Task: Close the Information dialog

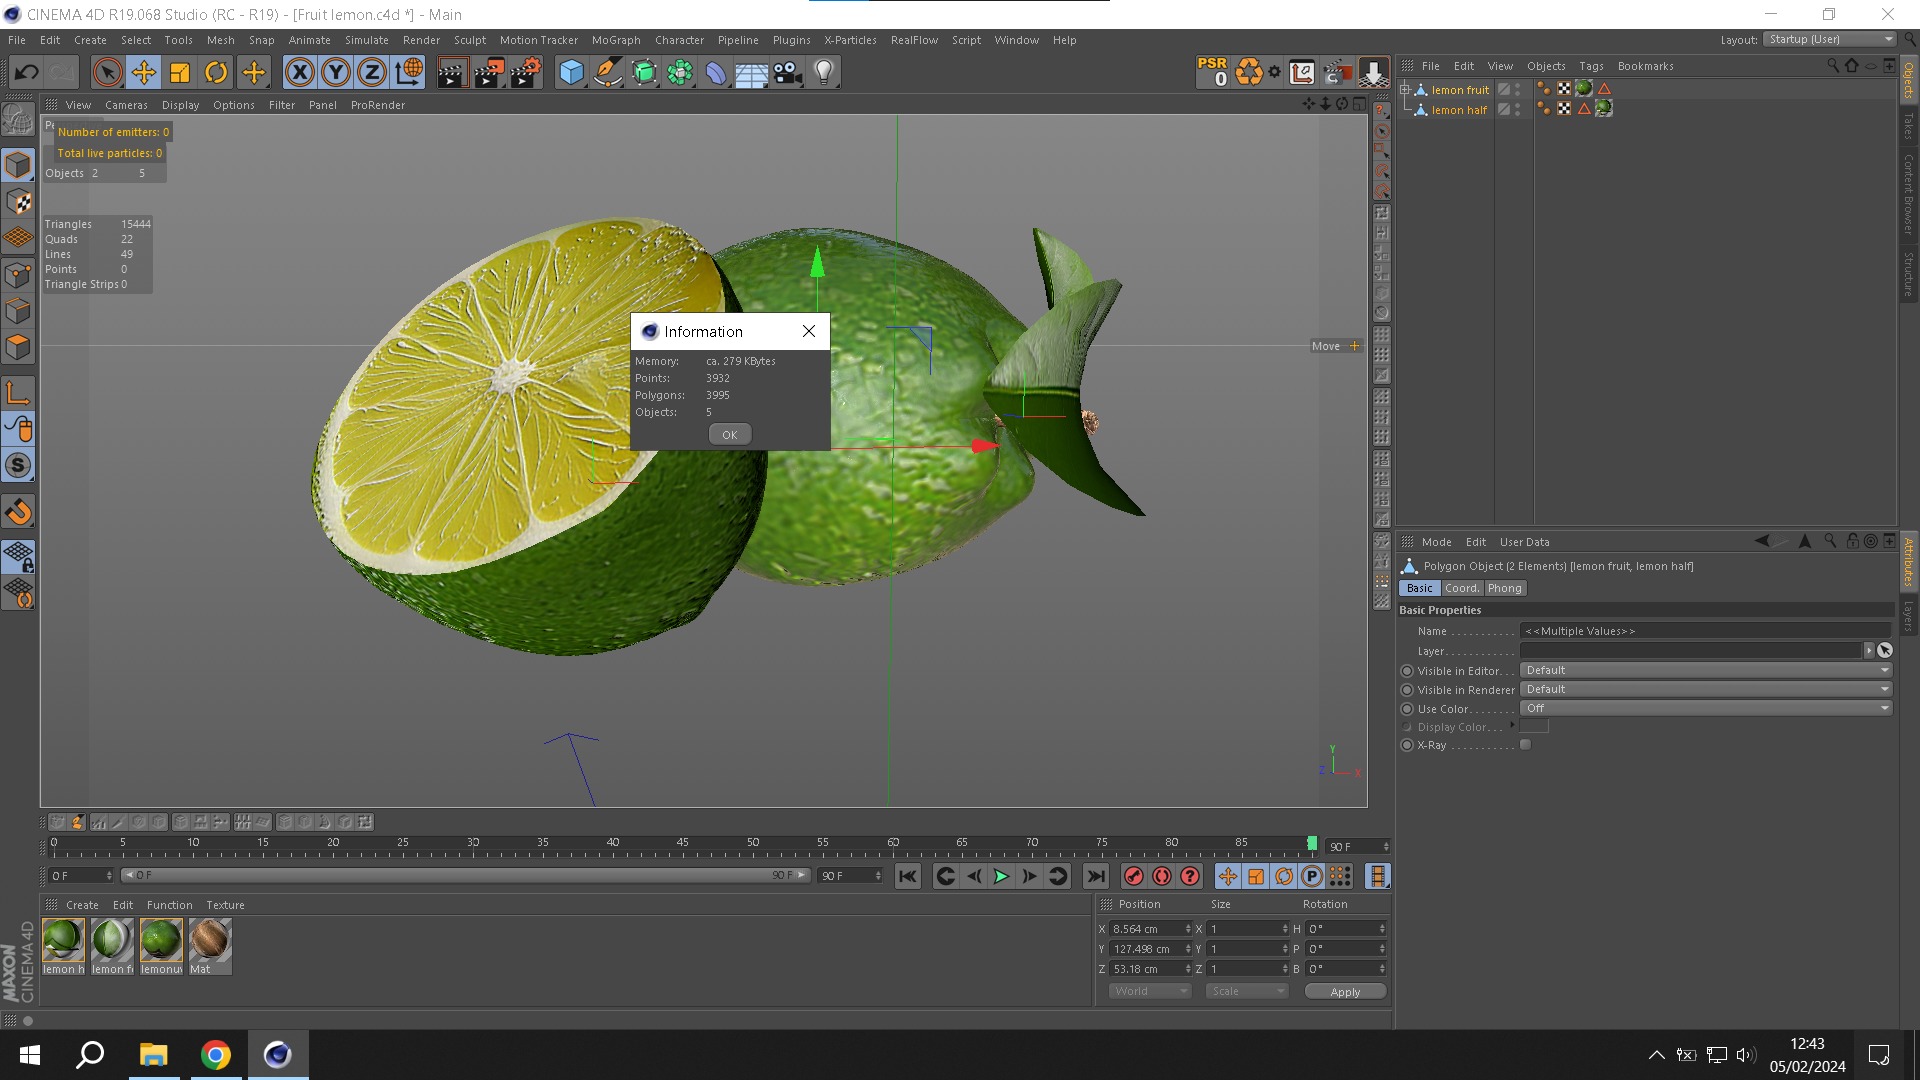Action: point(809,331)
